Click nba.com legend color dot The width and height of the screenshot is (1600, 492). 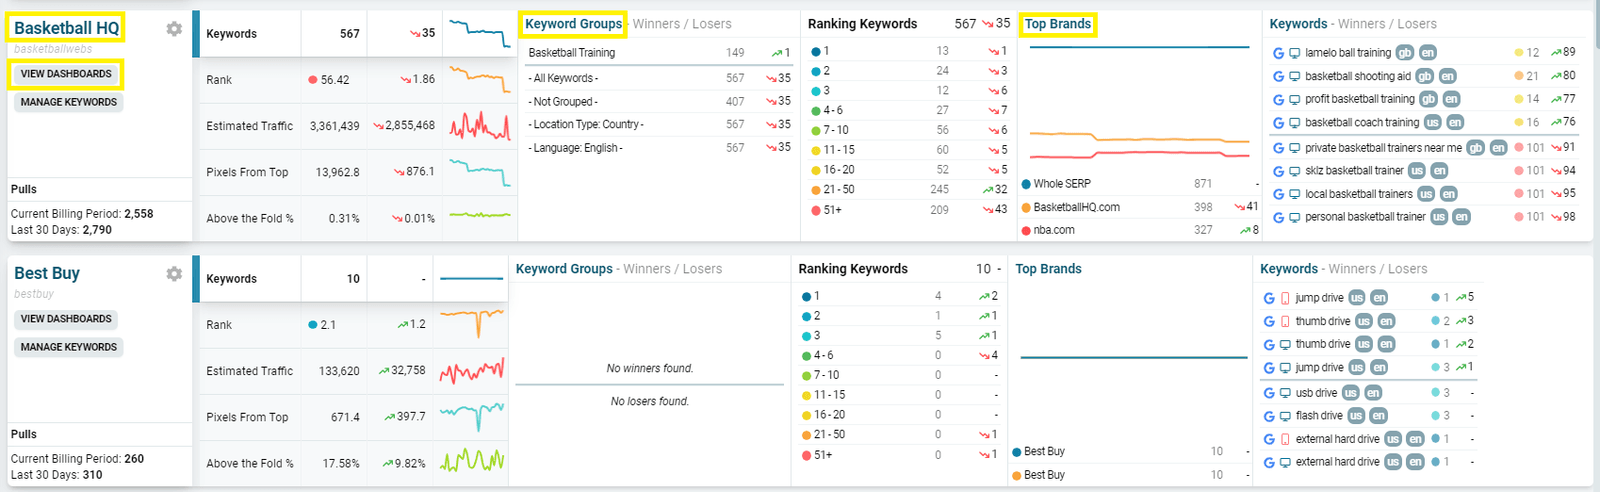[x=1026, y=230]
